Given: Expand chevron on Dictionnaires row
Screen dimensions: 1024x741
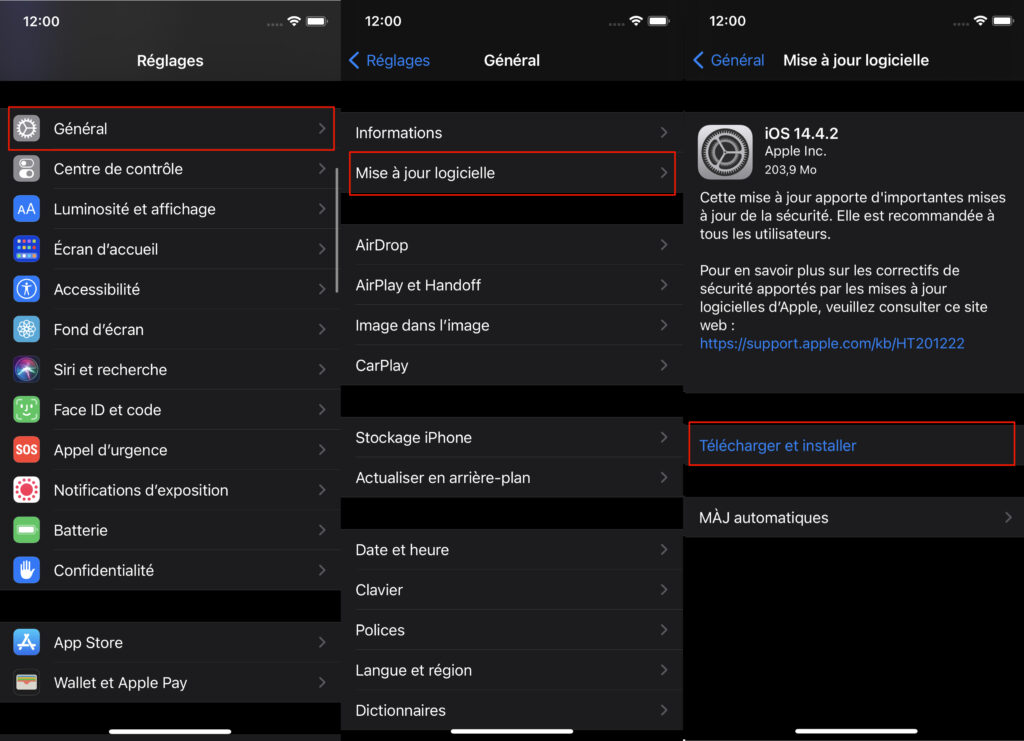Looking at the screenshot, I should pyautogui.click(x=664, y=710).
